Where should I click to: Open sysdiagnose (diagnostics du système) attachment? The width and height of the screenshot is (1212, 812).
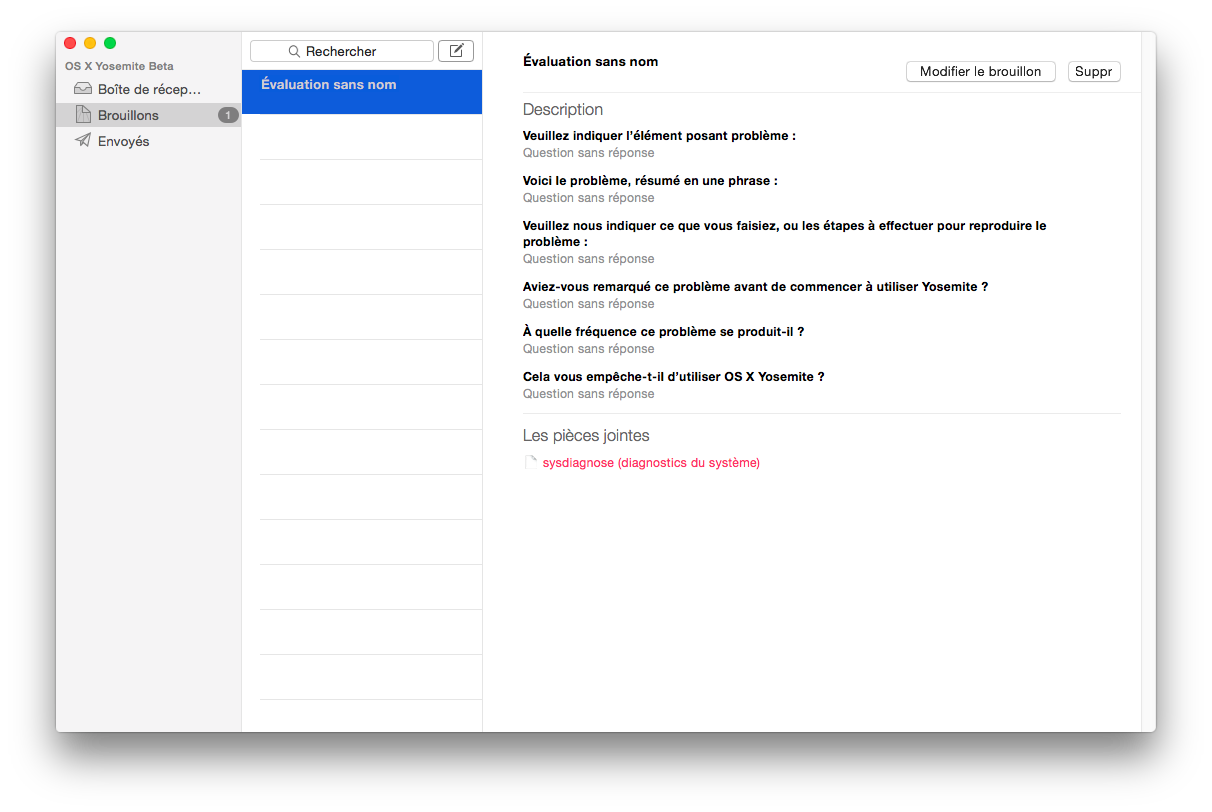(651, 463)
